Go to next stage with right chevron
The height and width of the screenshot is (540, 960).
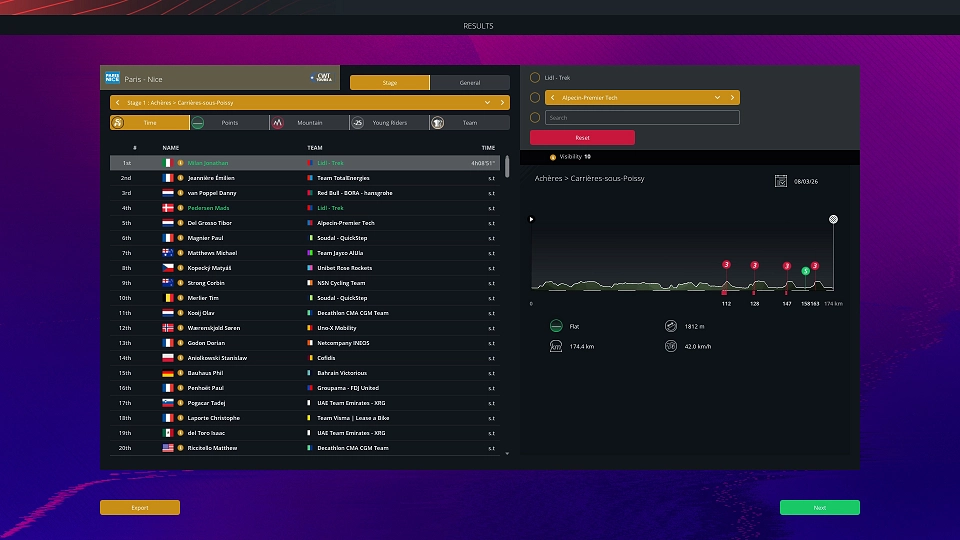502,103
